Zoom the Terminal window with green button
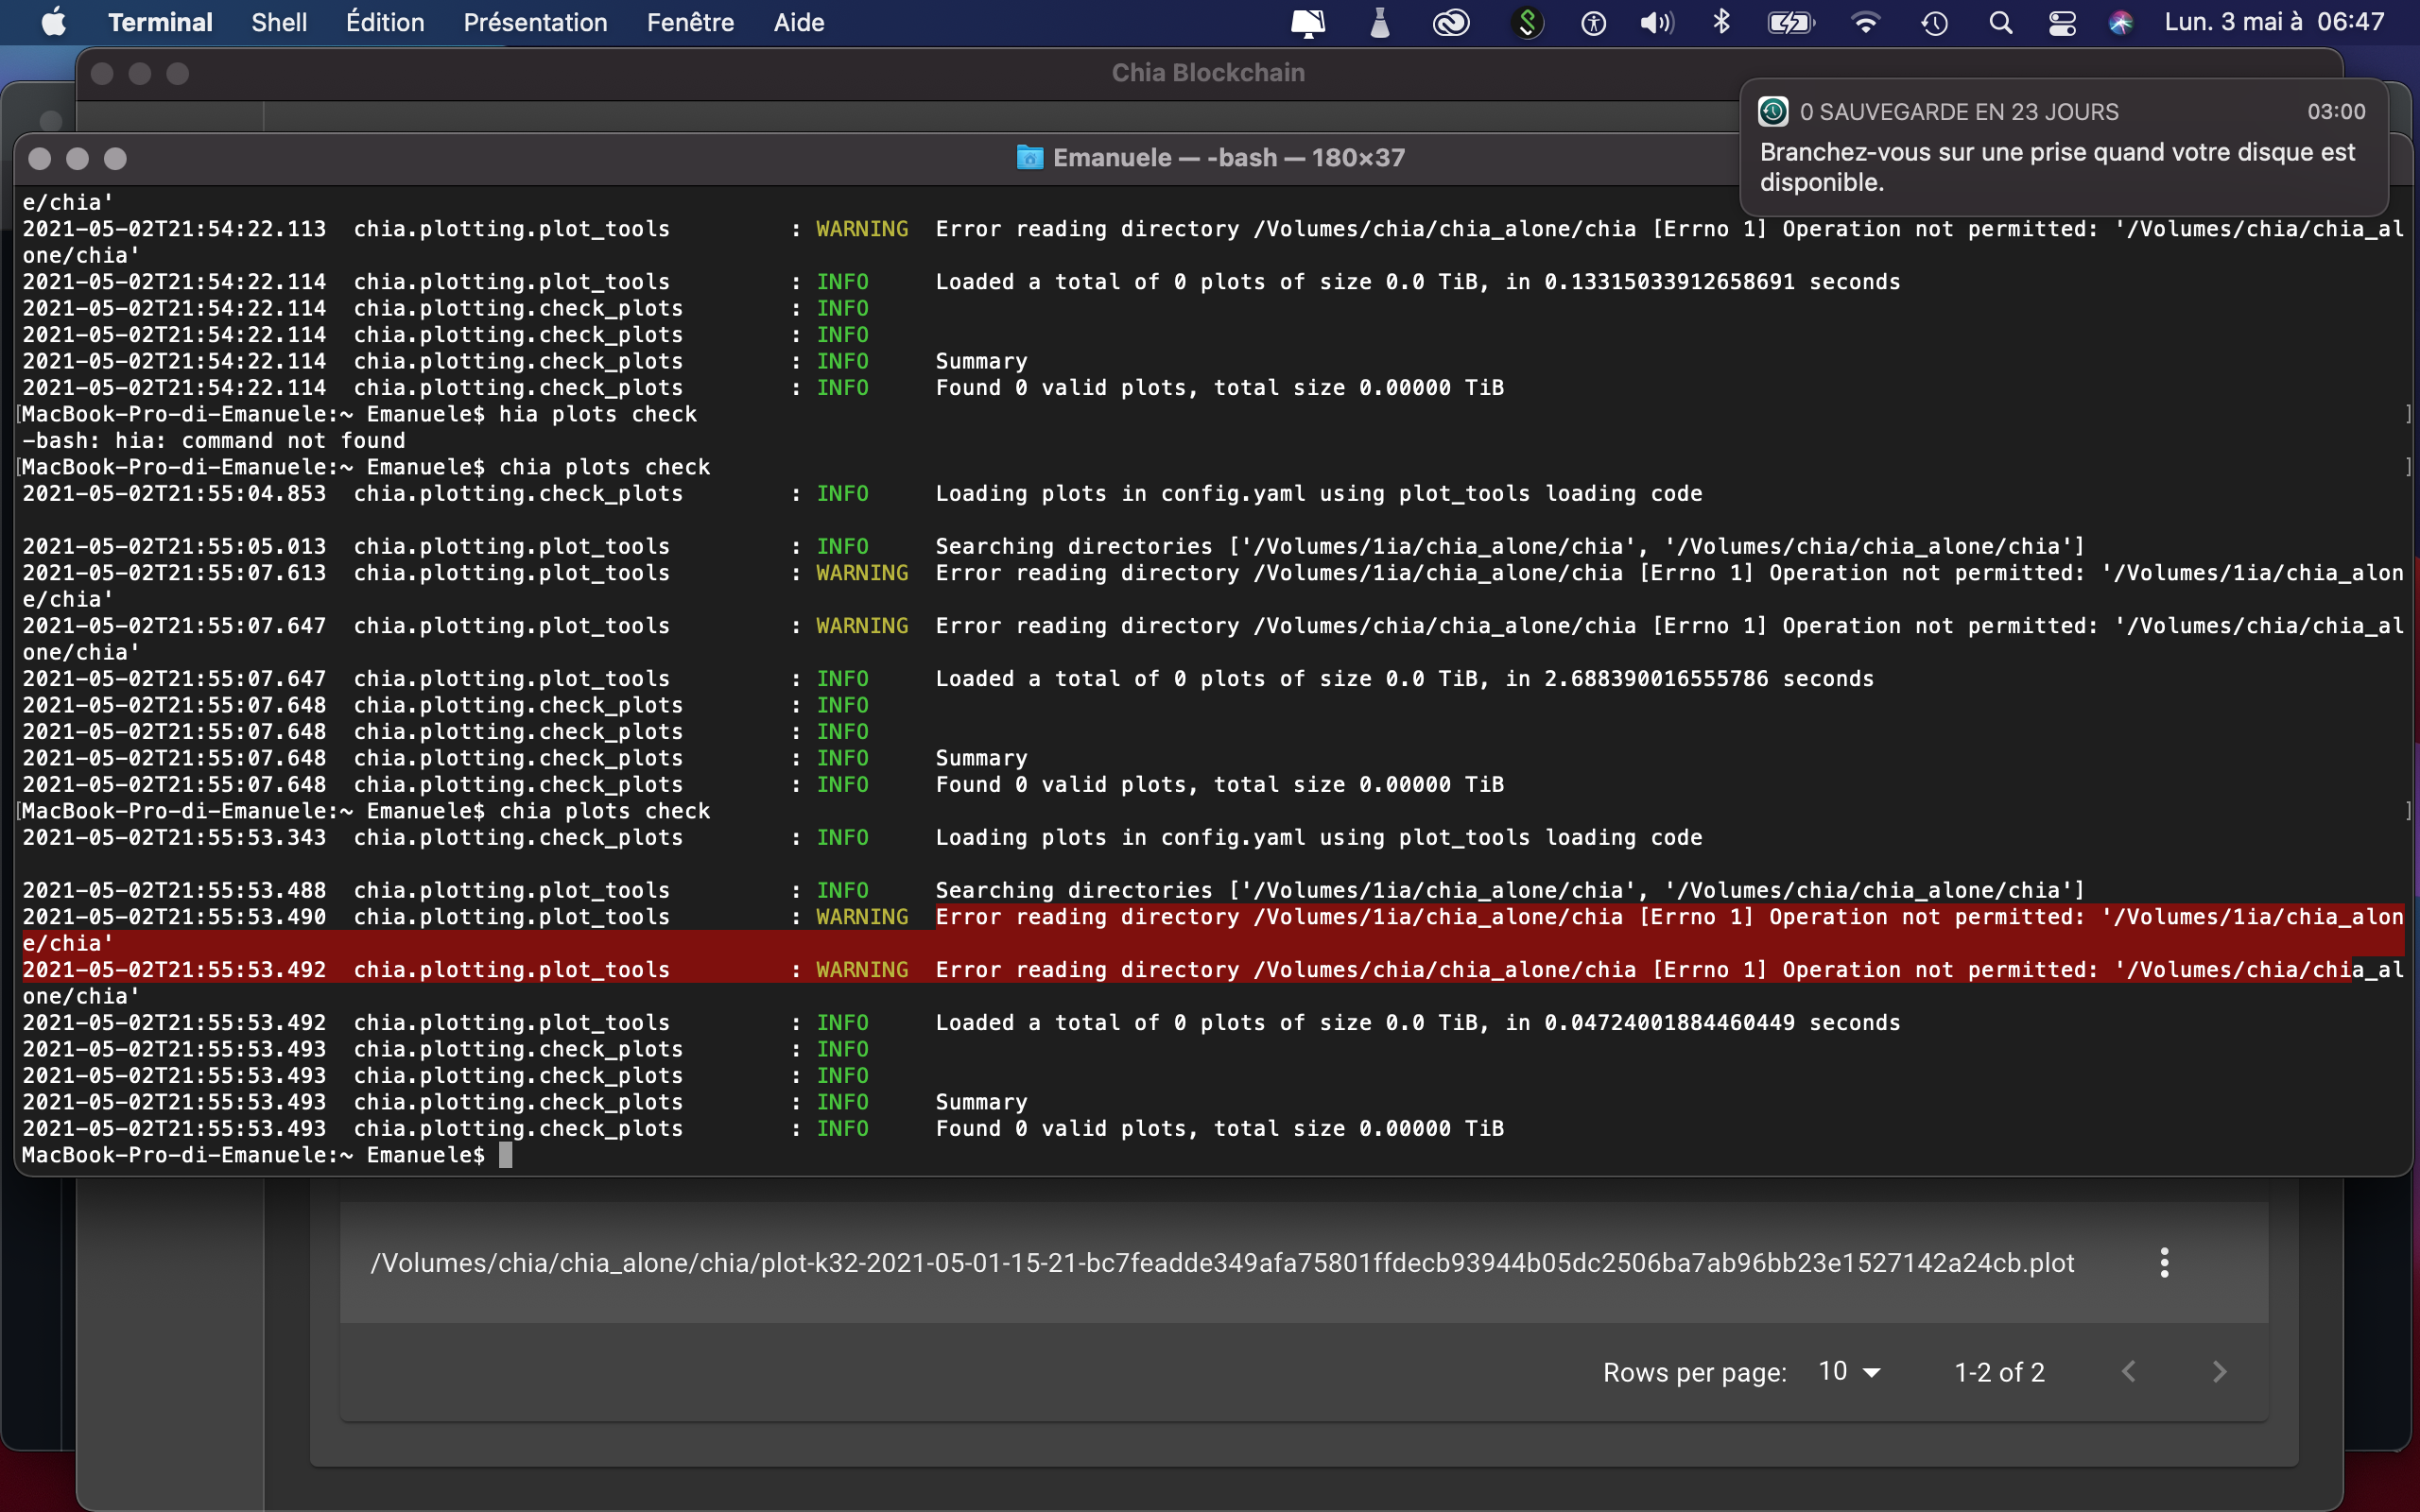 pyautogui.click(x=116, y=159)
